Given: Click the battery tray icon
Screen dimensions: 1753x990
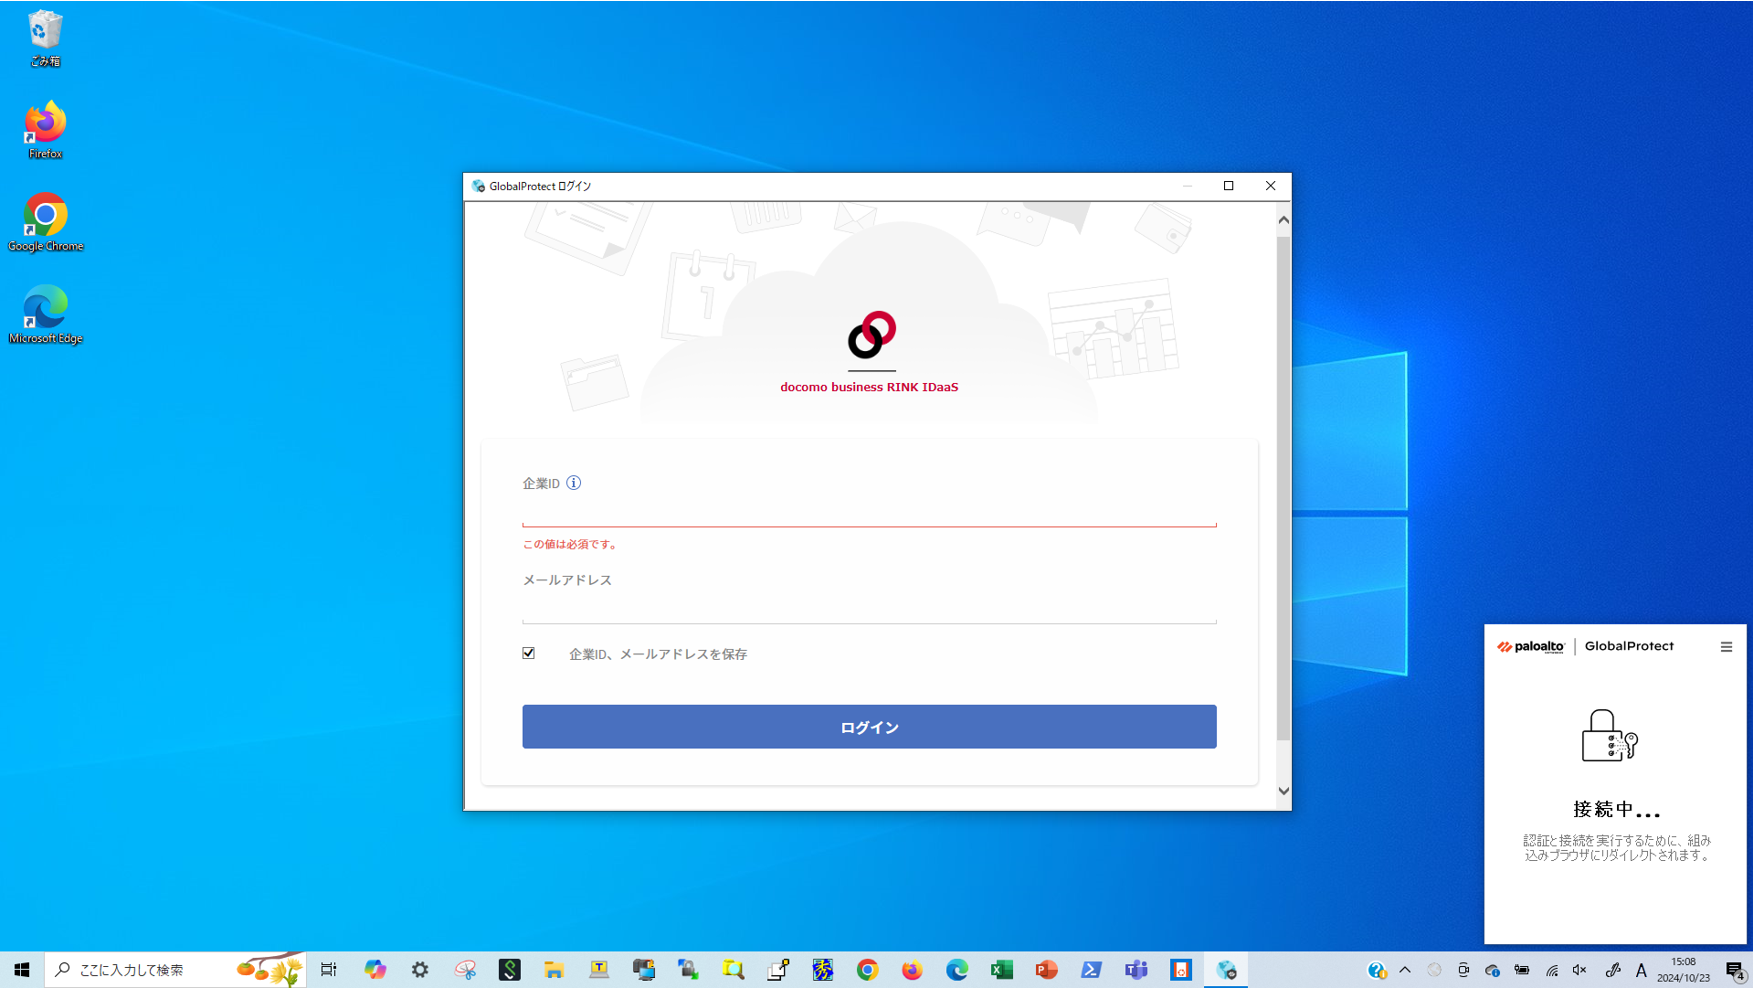Looking at the screenshot, I should [1522, 970].
